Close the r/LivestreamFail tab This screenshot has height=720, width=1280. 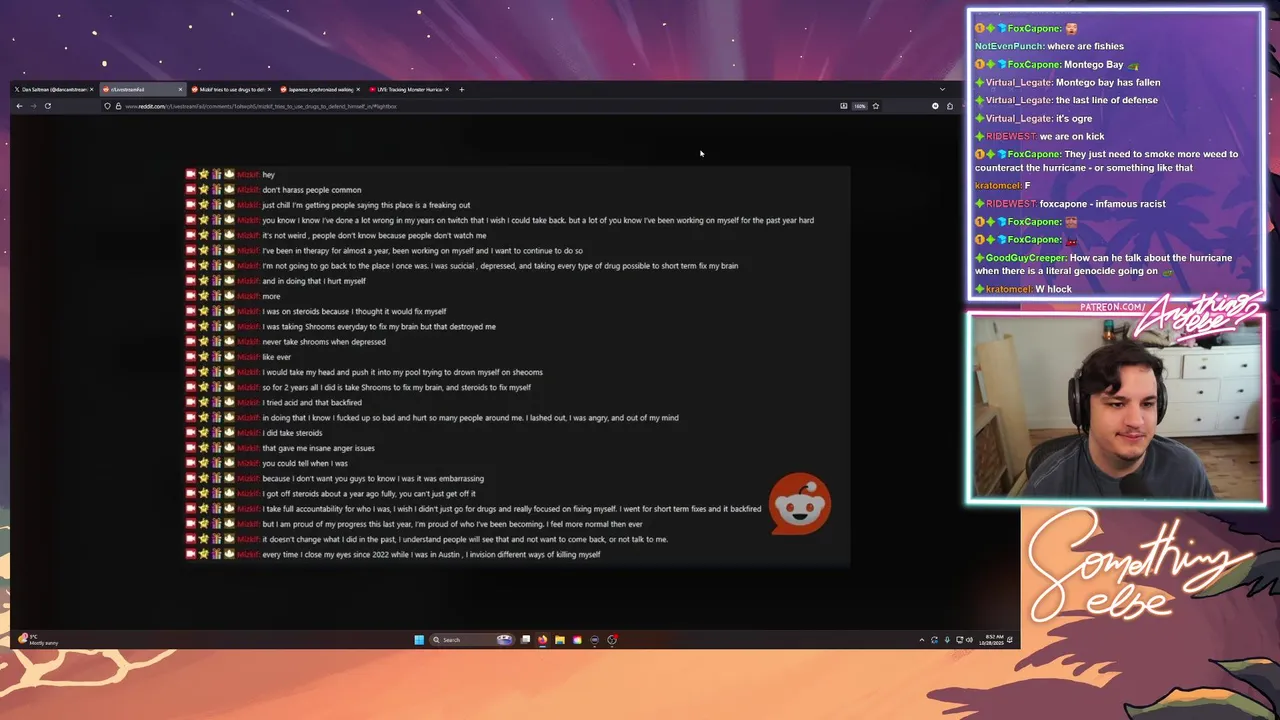(180, 89)
